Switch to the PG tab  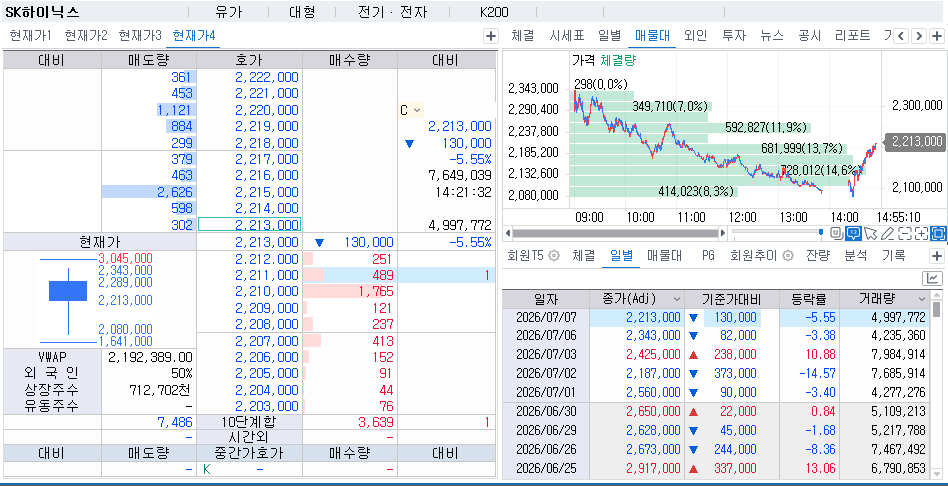pos(708,256)
